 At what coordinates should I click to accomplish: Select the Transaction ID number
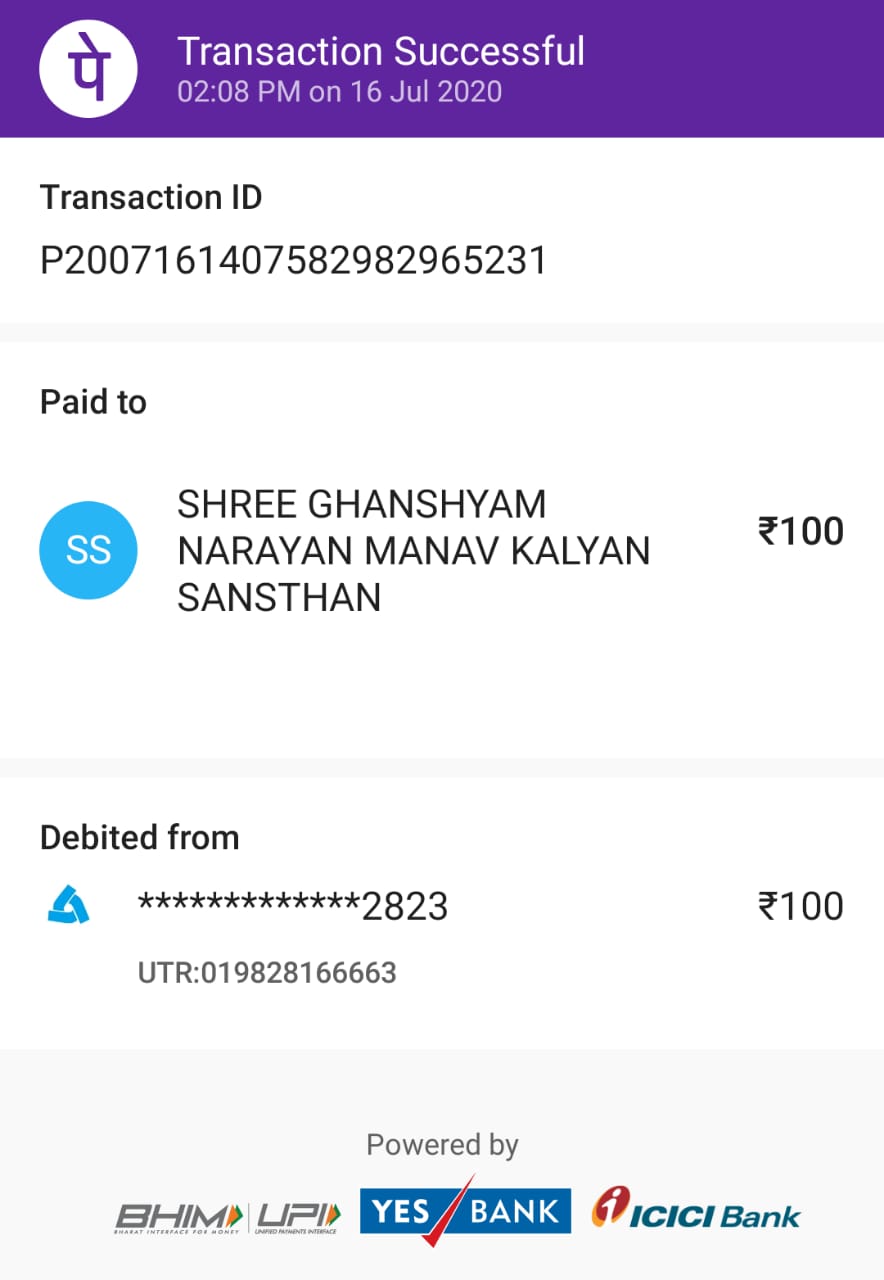[294, 261]
